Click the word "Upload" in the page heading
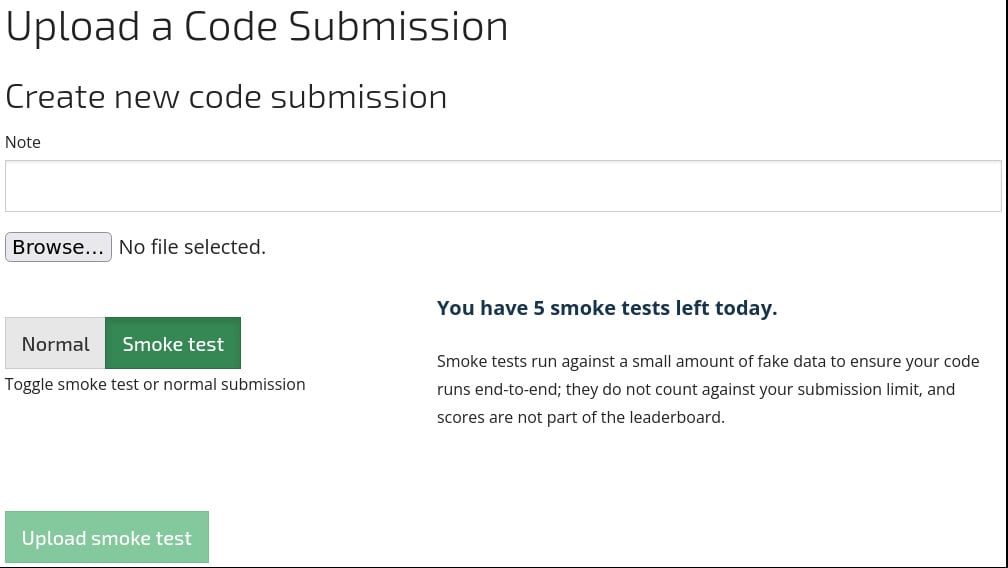This screenshot has height=568, width=1008. pyautogui.click(x=72, y=27)
